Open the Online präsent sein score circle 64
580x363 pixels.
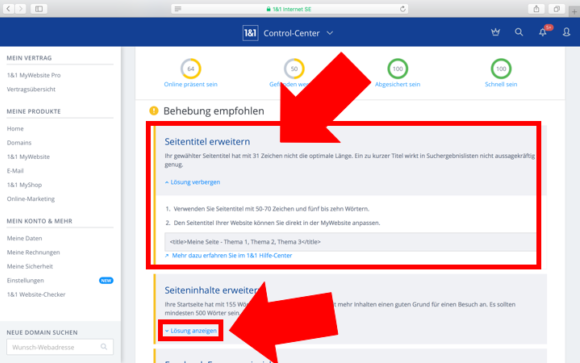pos(190,68)
